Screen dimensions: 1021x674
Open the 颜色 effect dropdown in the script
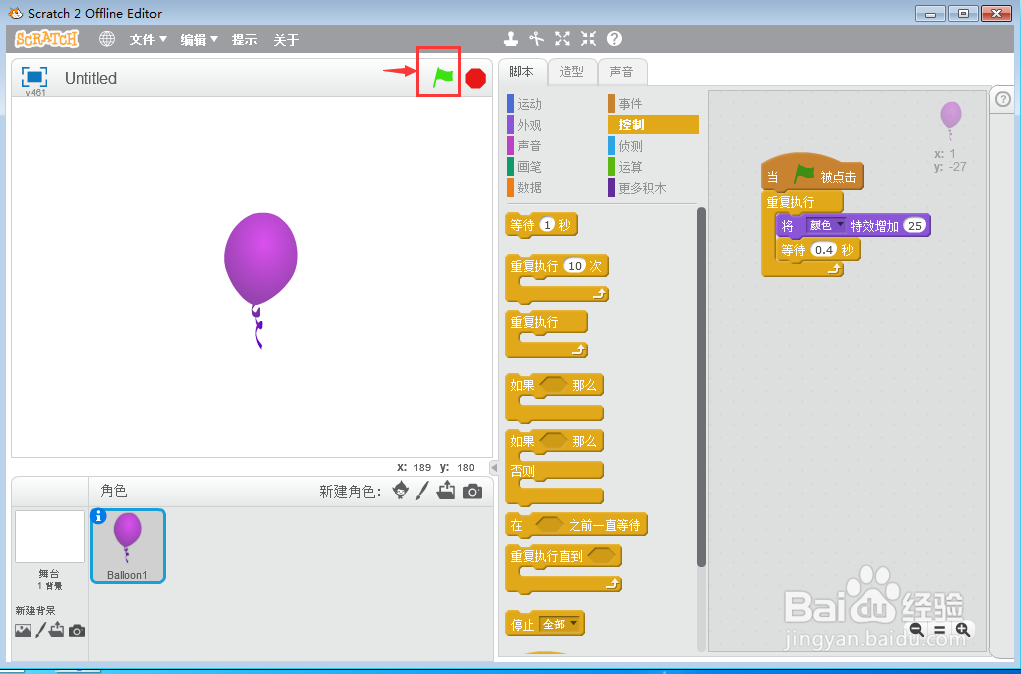click(x=827, y=225)
